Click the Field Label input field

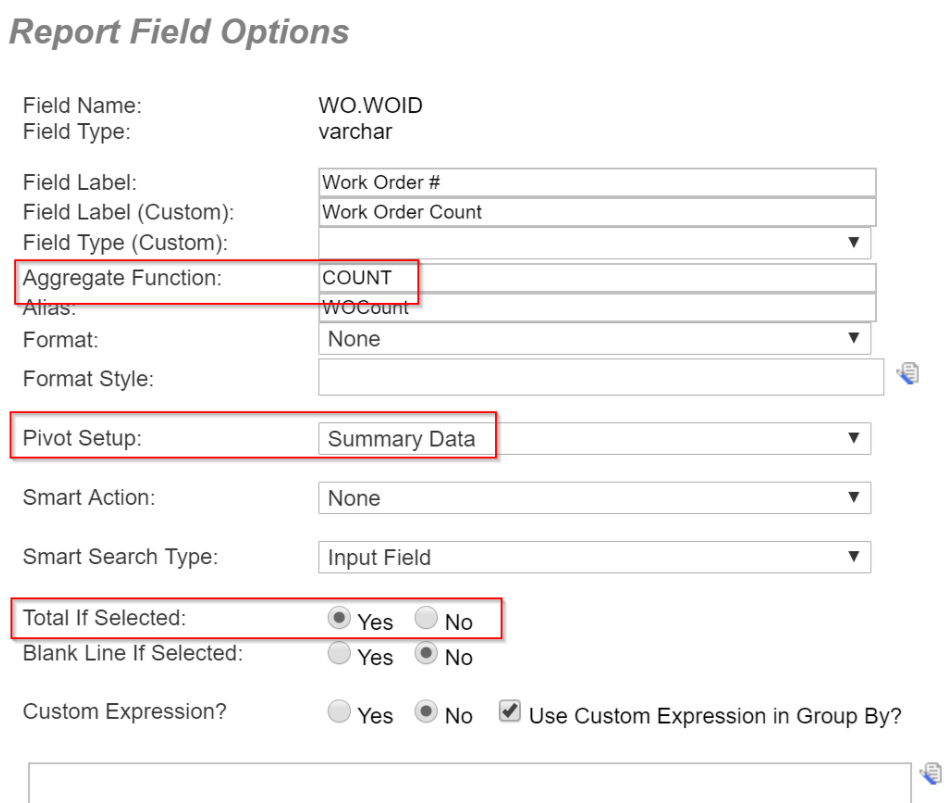(x=596, y=183)
